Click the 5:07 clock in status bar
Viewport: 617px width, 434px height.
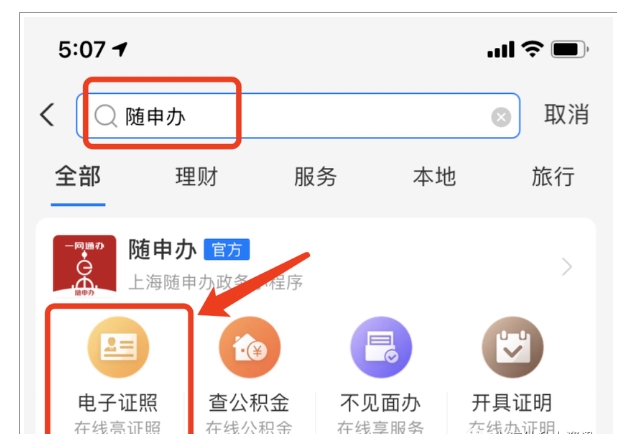pos(82,50)
